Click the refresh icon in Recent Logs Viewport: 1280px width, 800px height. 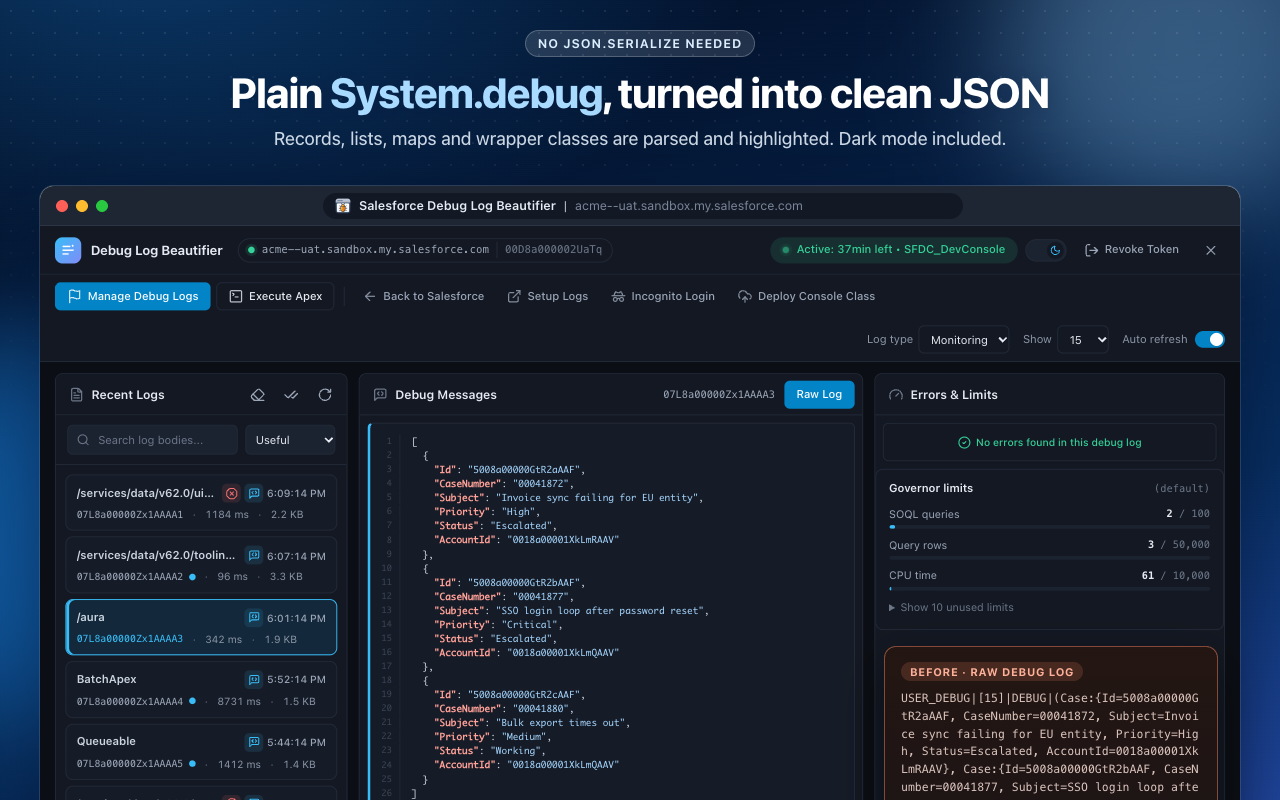[325, 395]
